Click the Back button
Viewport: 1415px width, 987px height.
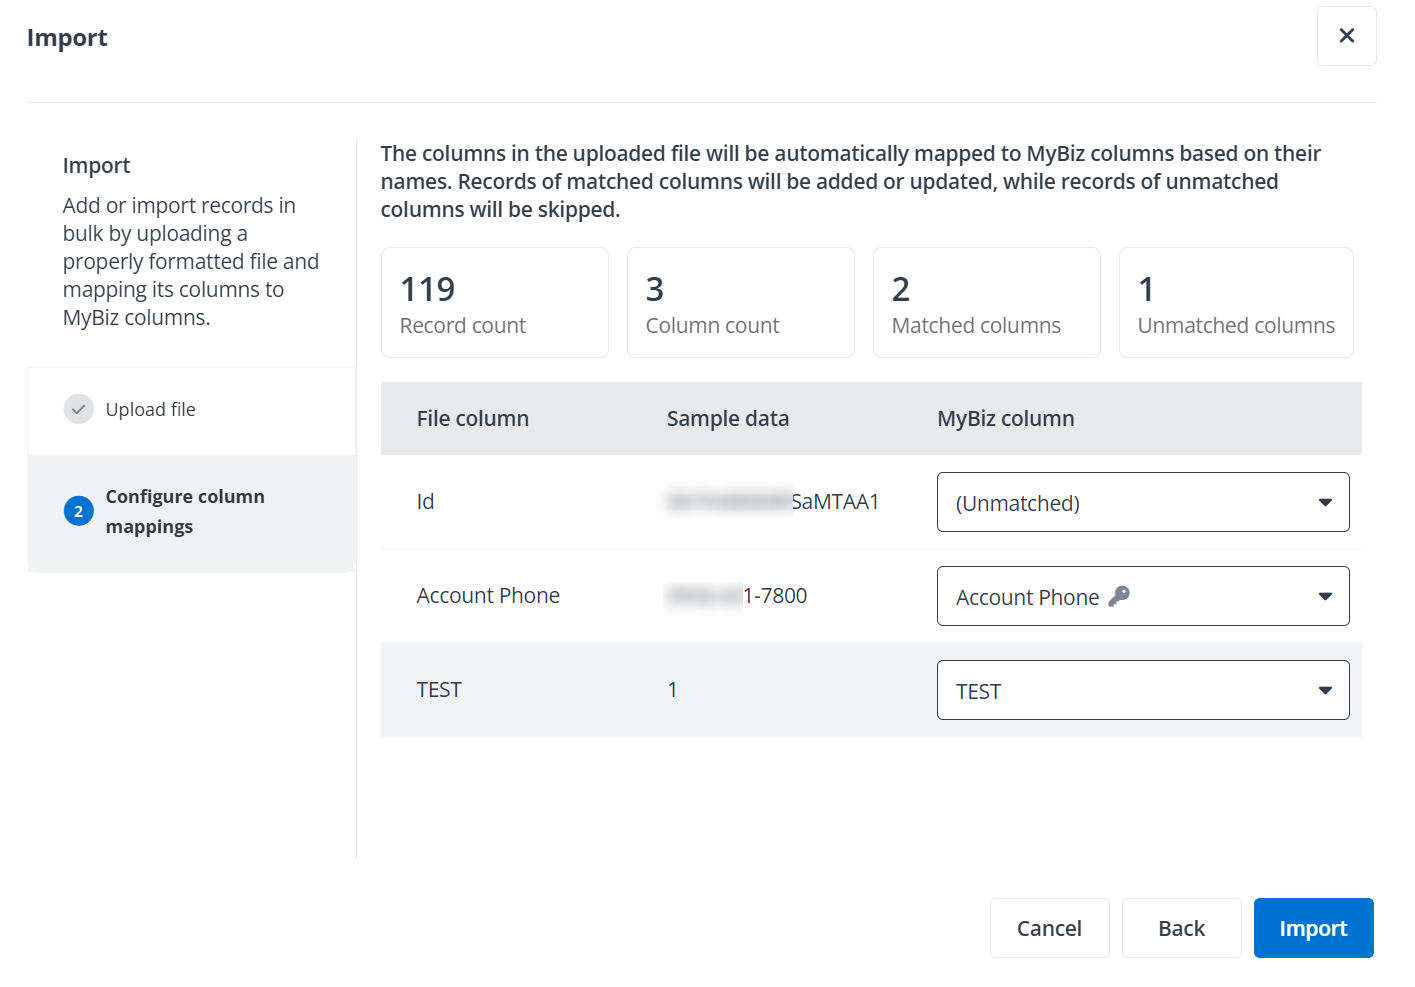click(1181, 928)
